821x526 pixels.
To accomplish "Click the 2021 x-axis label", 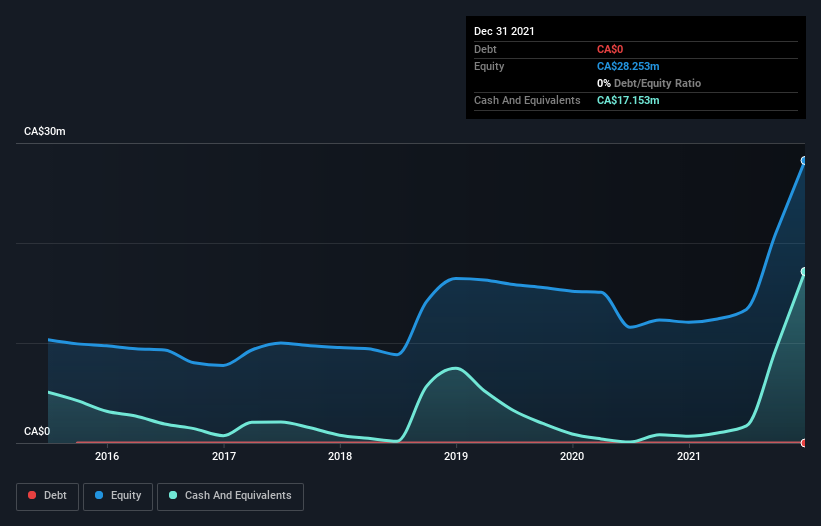I will [689, 456].
